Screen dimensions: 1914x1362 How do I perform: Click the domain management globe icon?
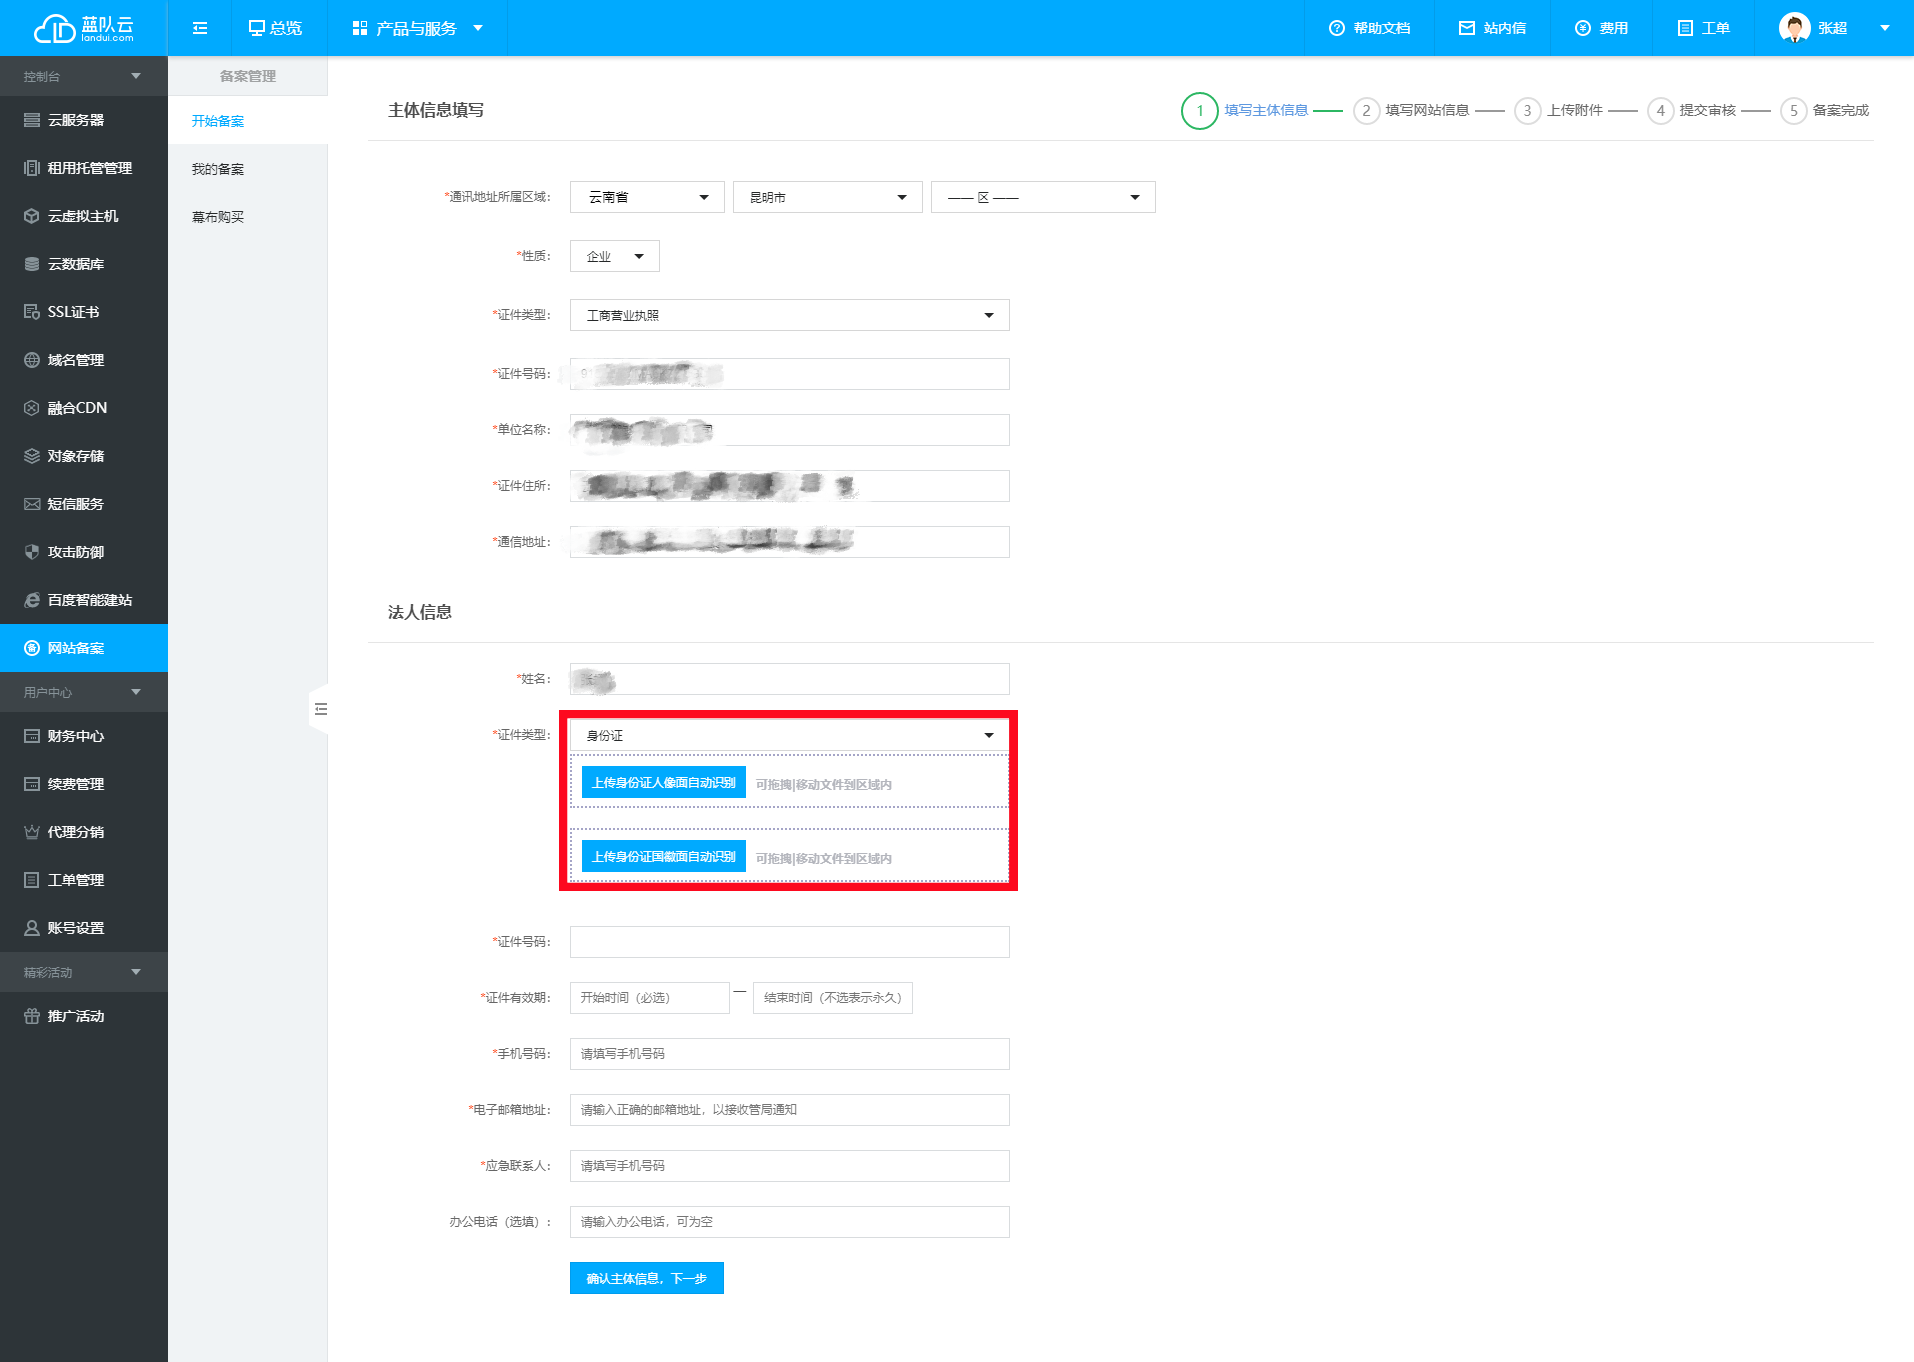pyautogui.click(x=32, y=360)
